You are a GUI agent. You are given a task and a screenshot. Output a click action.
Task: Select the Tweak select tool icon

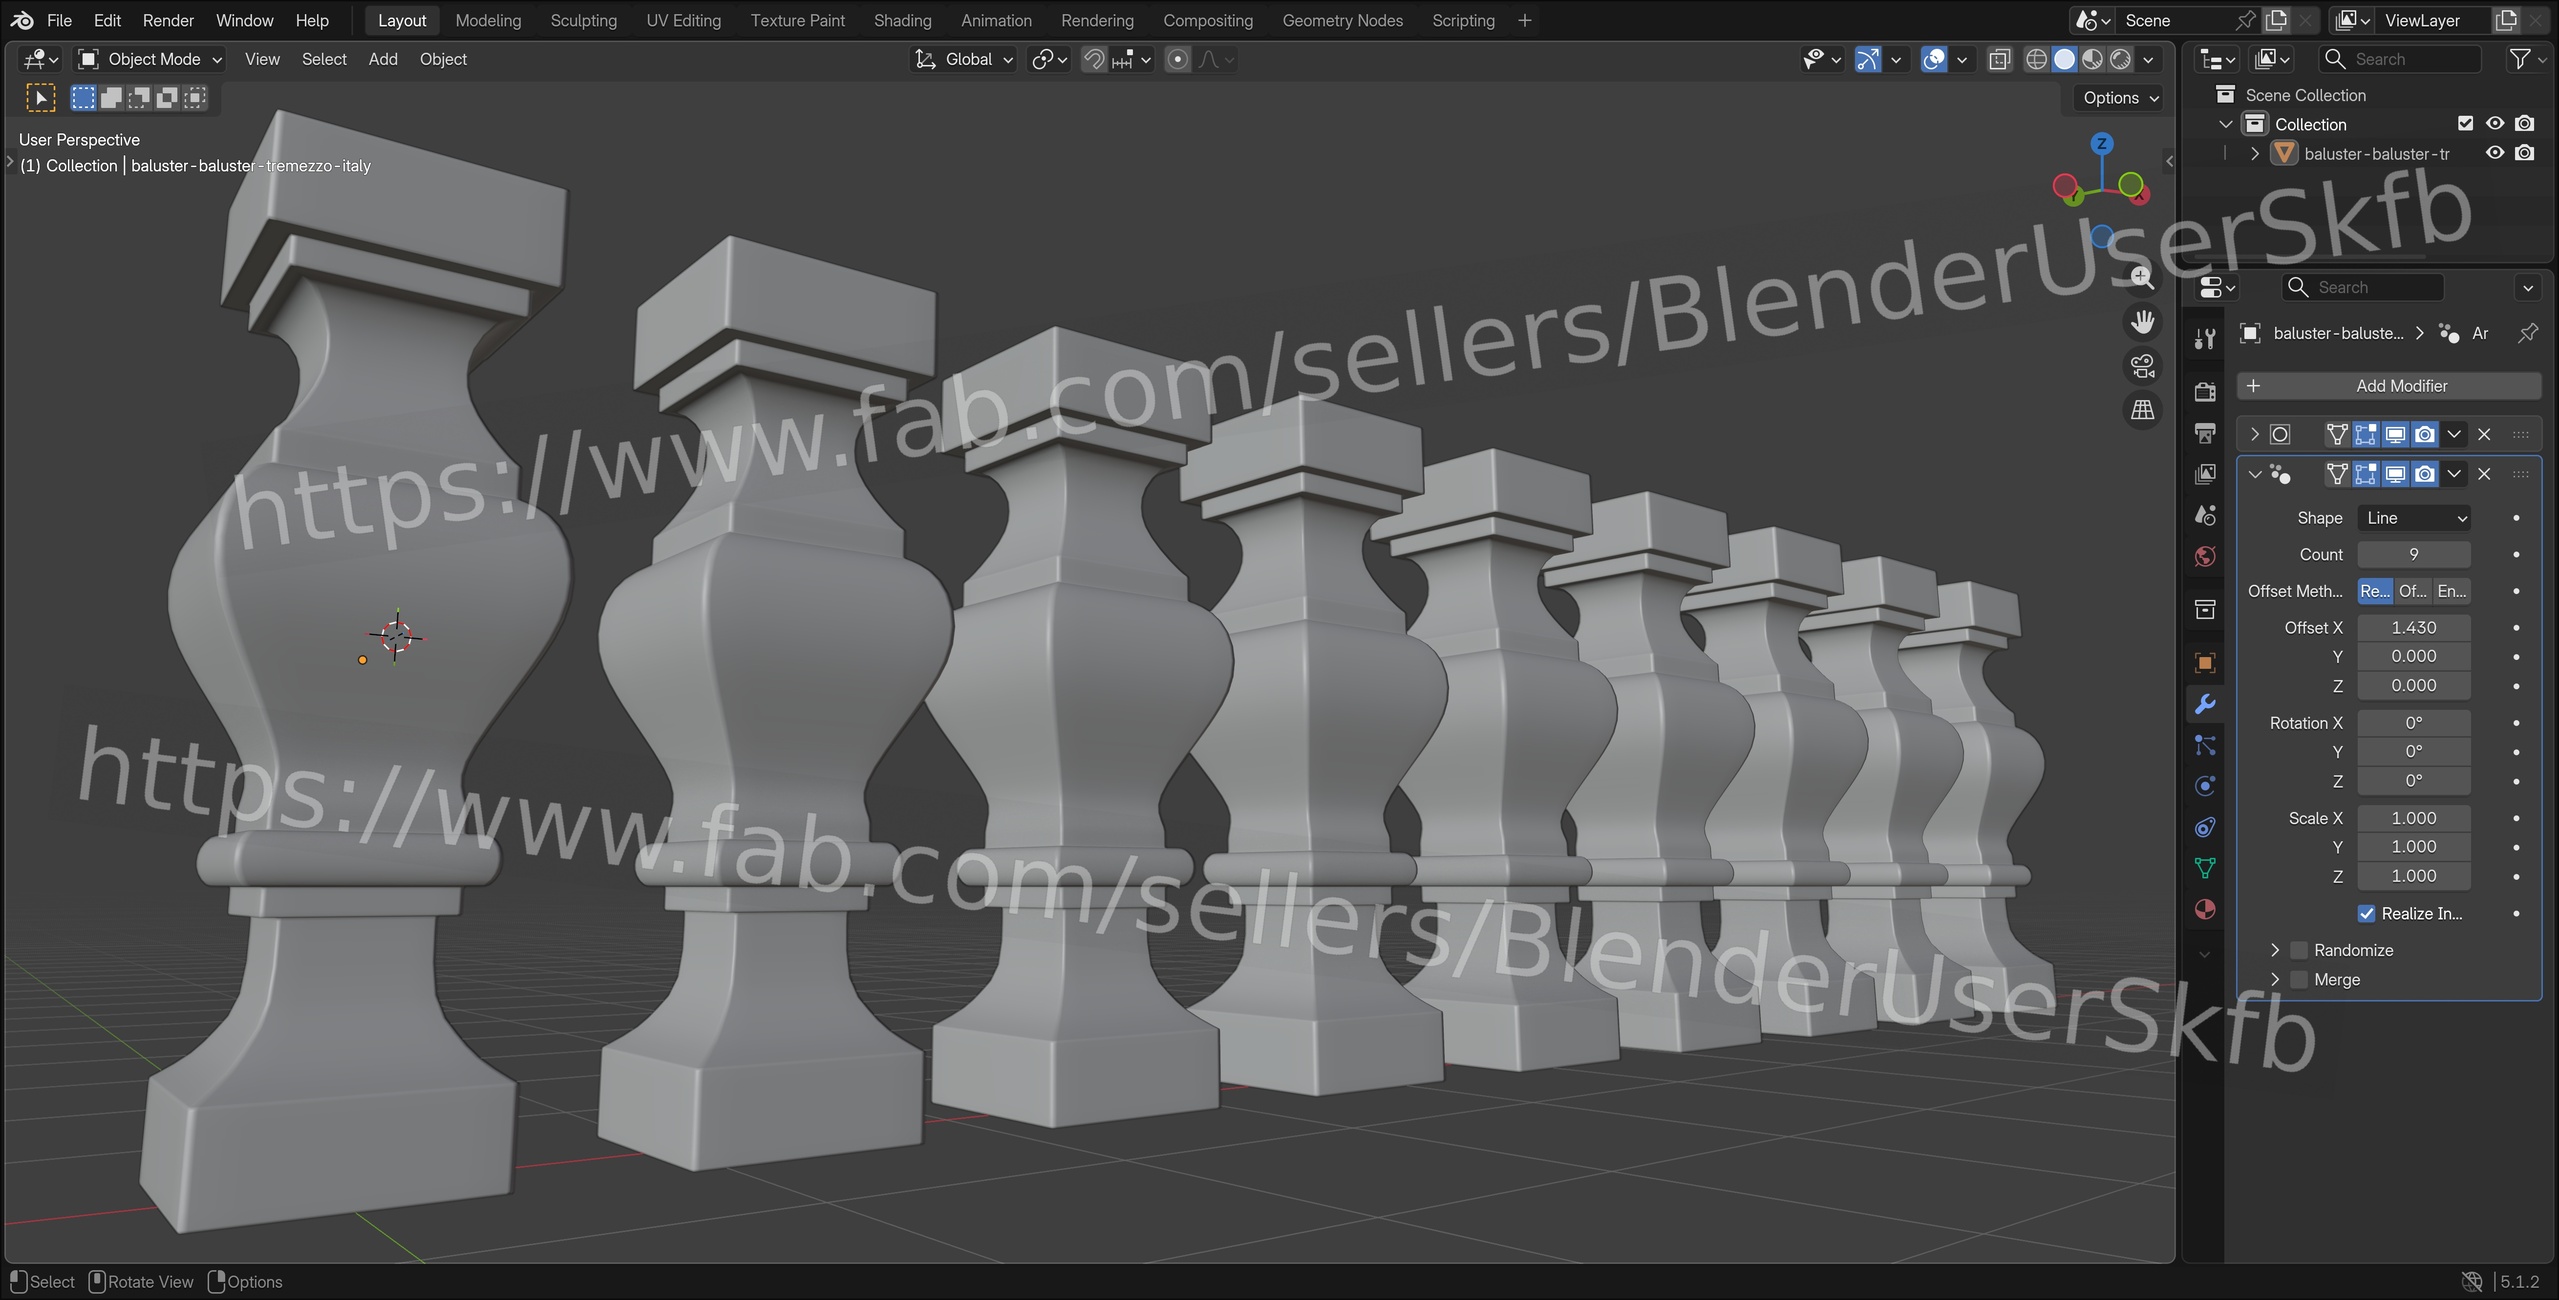coord(40,98)
